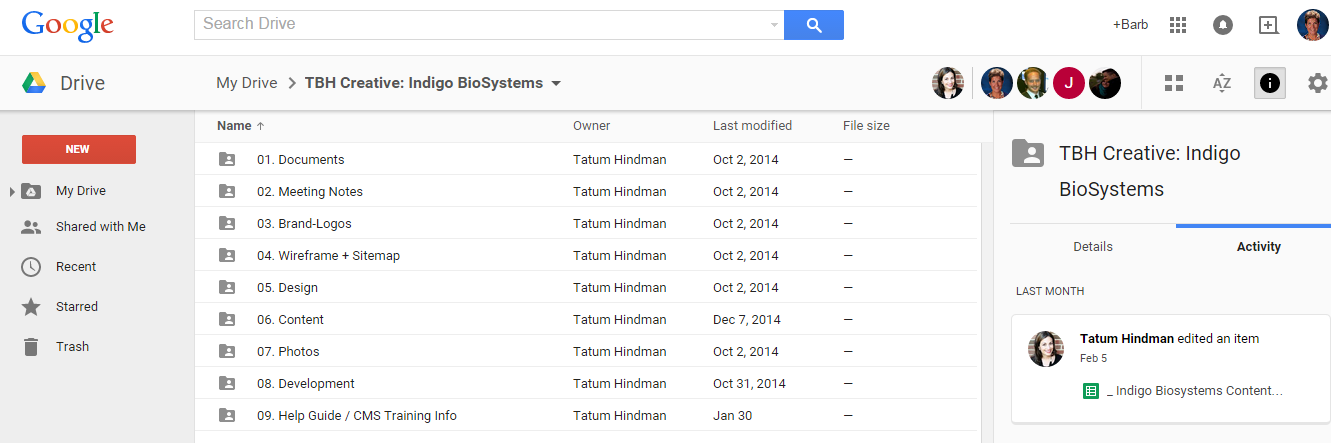This screenshot has height=443, width=1331.
Task: Click folder icon of 07. Photos
Action: (x=227, y=351)
